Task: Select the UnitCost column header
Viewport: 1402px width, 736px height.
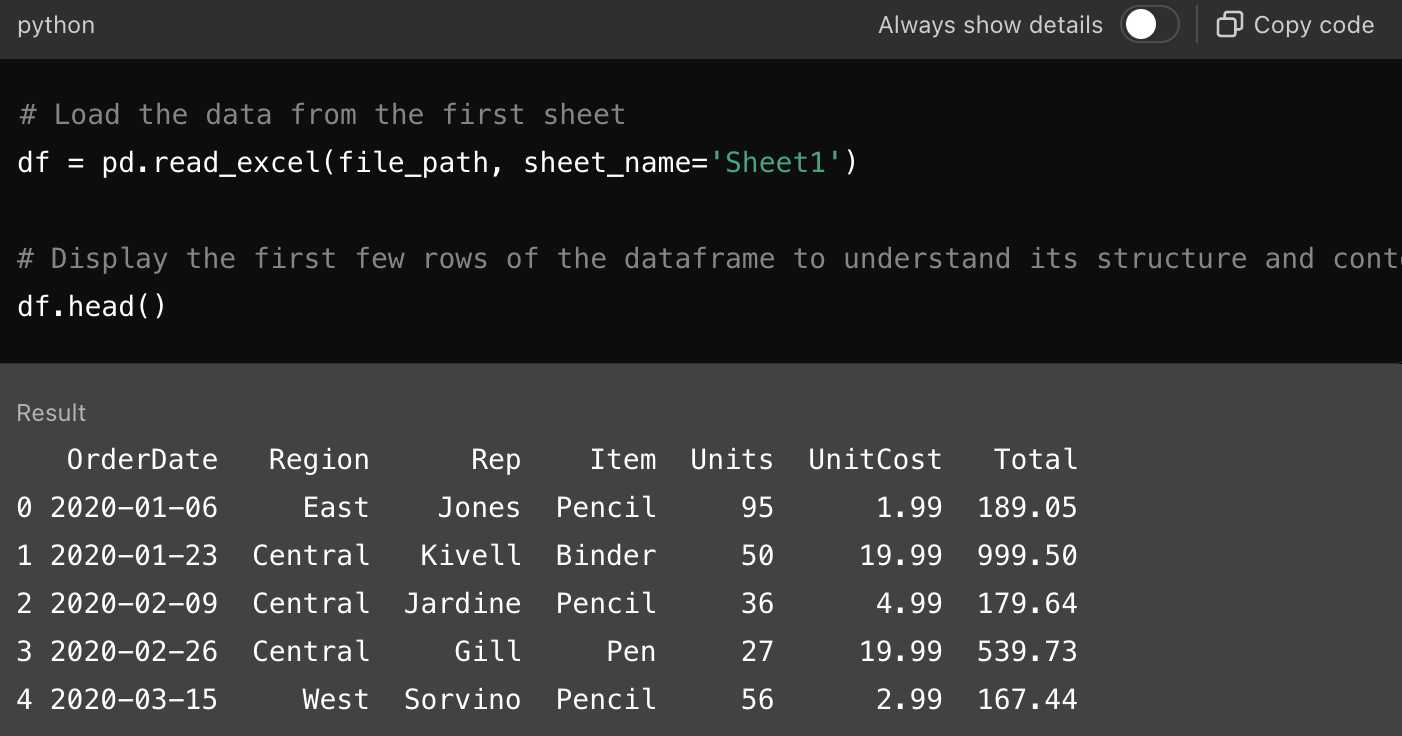Action: [875, 459]
